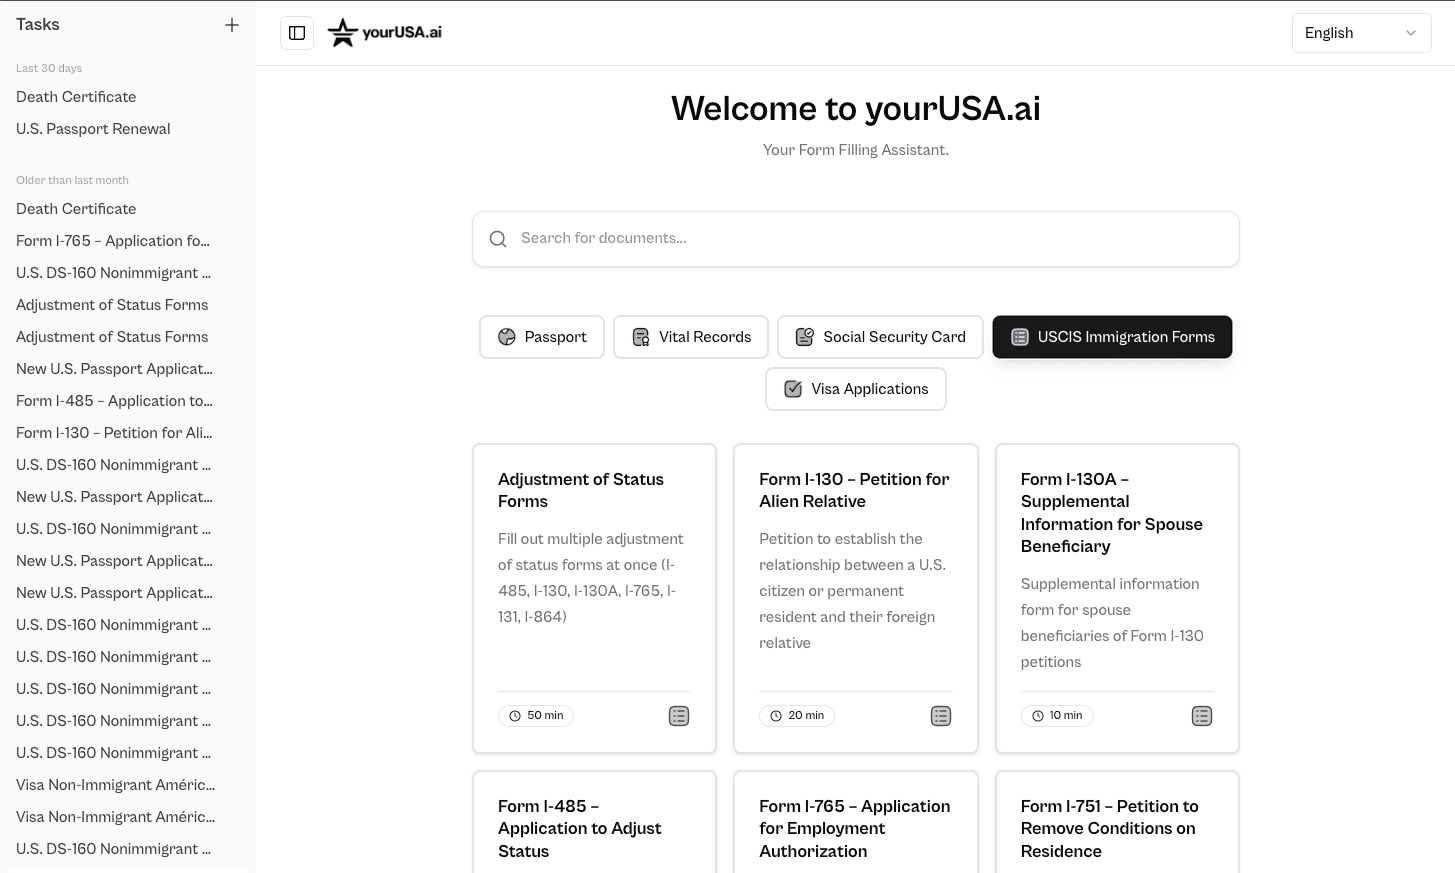The width and height of the screenshot is (1455, 873).
Task: Click the plus icon to add new task
Action: tap(232, 25)
